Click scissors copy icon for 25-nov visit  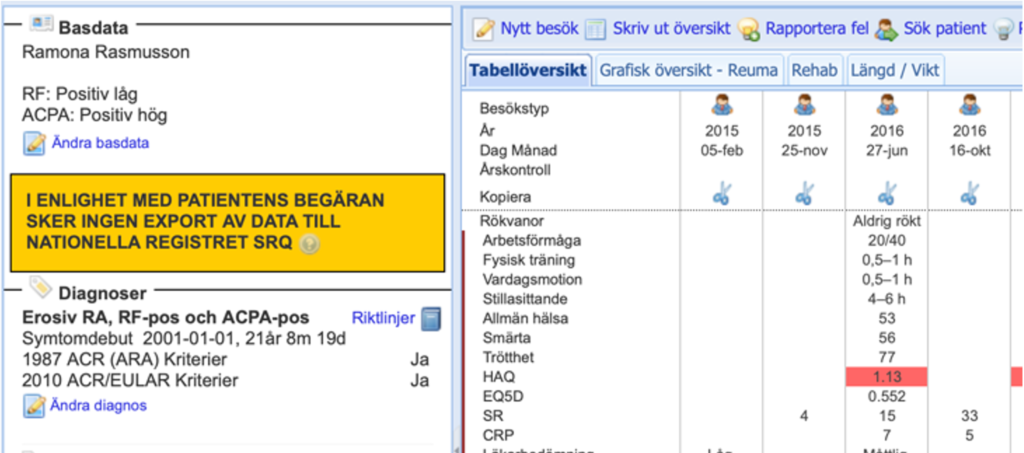point(804,195)
